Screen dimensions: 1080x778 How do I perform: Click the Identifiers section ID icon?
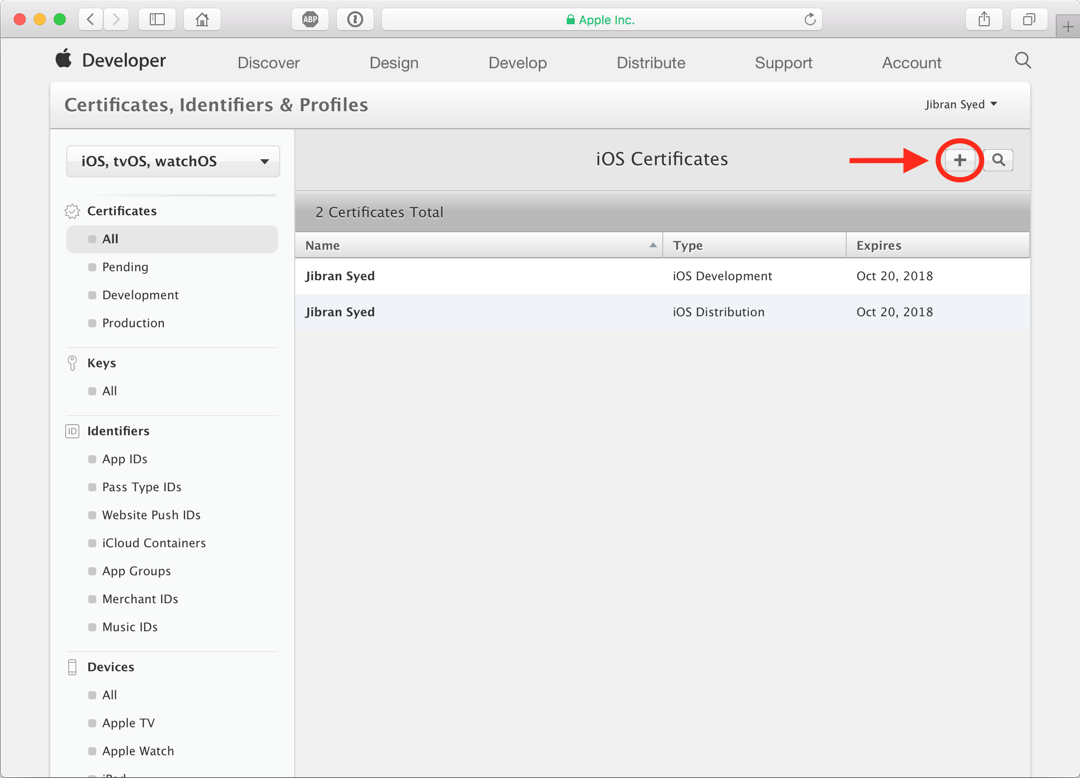72,431
